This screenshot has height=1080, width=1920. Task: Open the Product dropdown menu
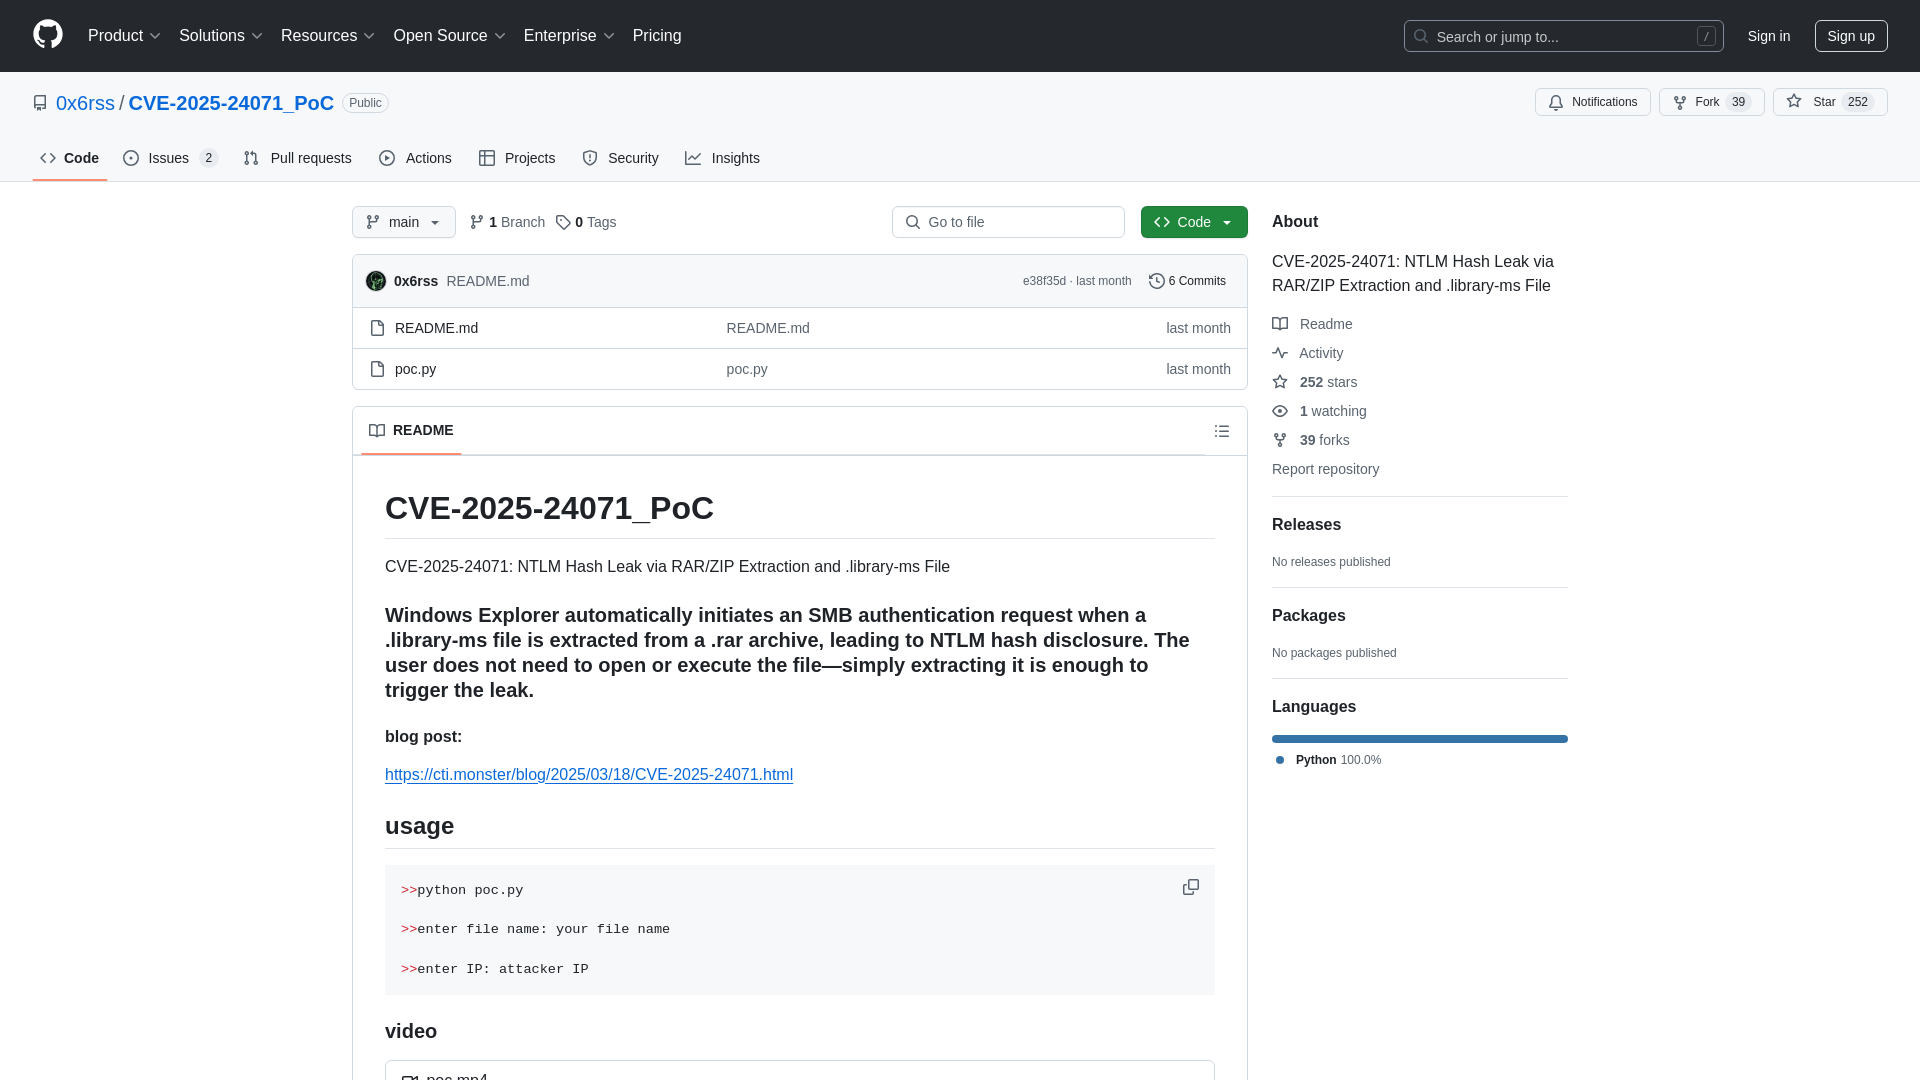[x=124, y=36]
